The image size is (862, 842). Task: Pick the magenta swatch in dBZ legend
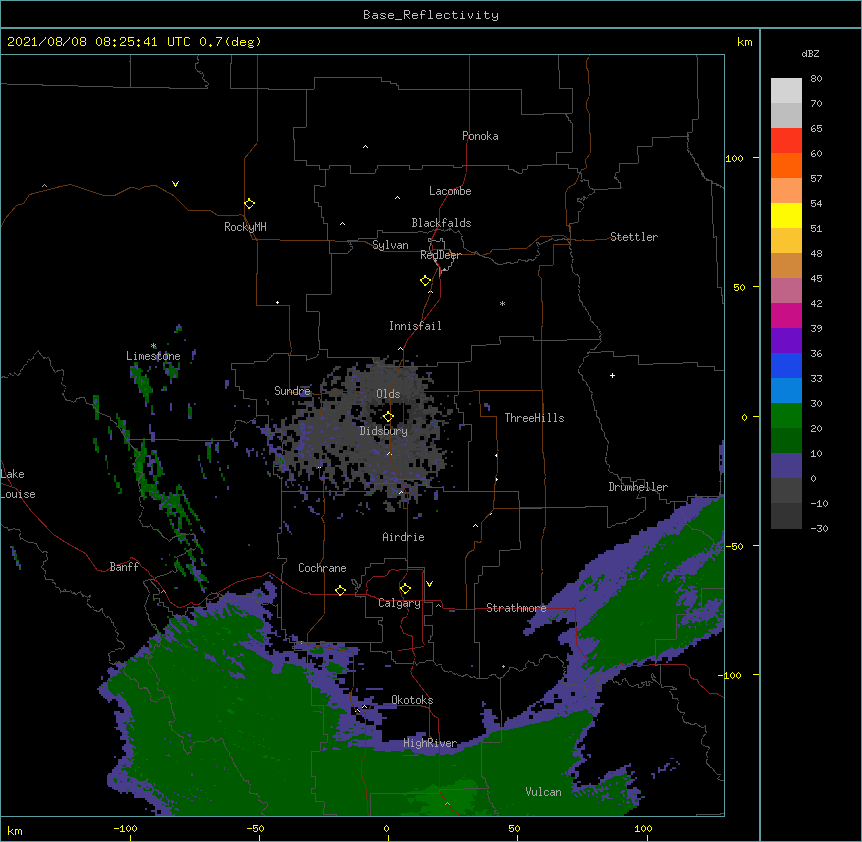(x=786, y=315)
